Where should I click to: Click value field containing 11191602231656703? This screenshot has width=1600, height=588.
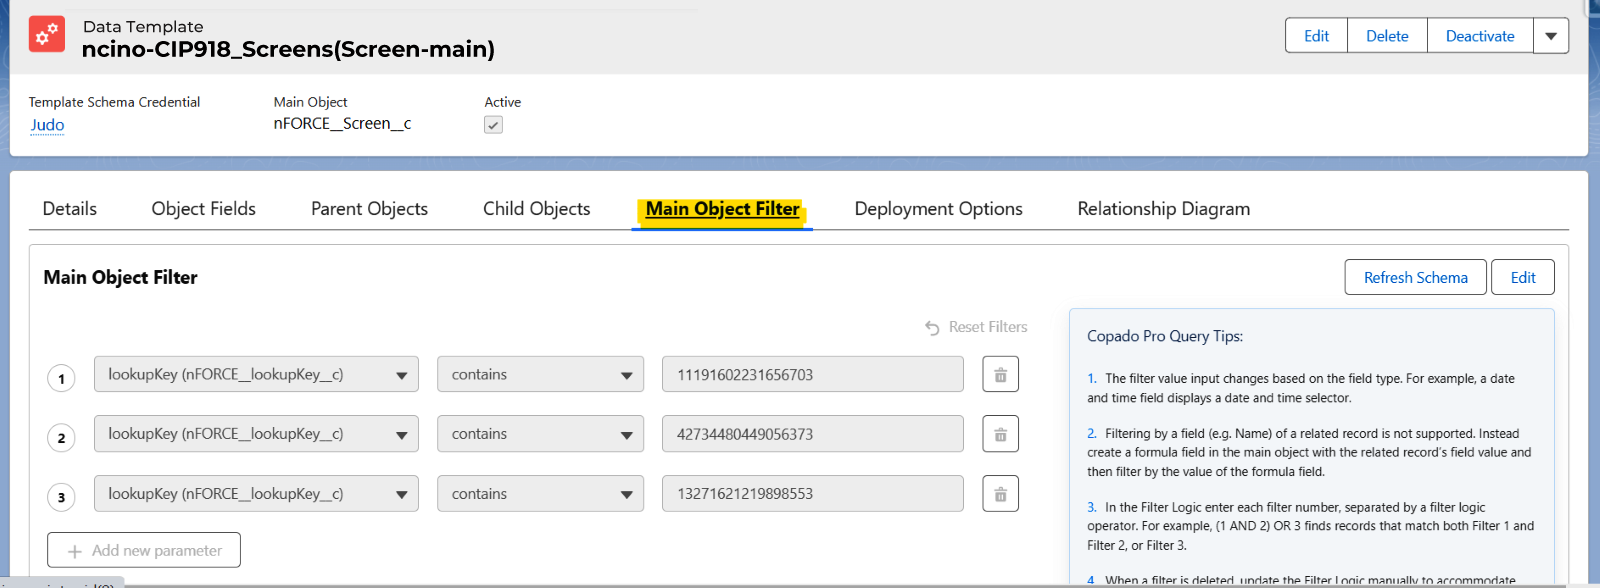pos(813,375)
